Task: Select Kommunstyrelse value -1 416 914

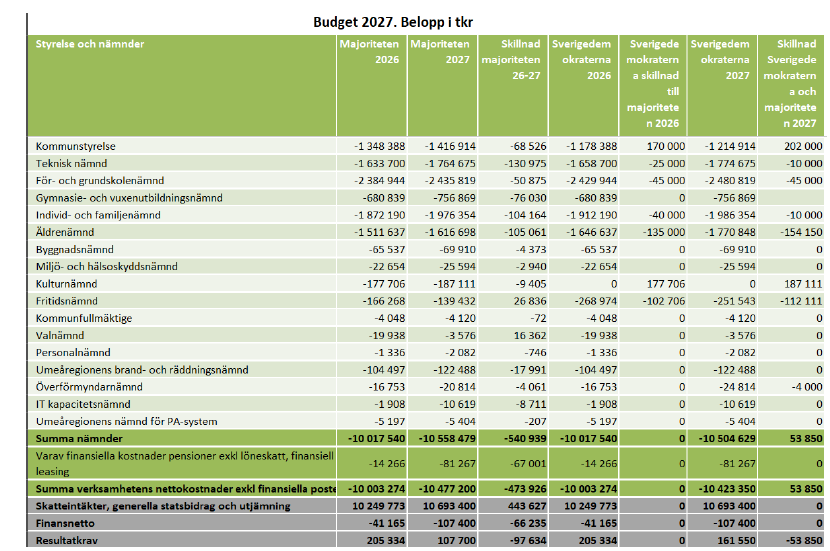Action: tap(450, 146)
